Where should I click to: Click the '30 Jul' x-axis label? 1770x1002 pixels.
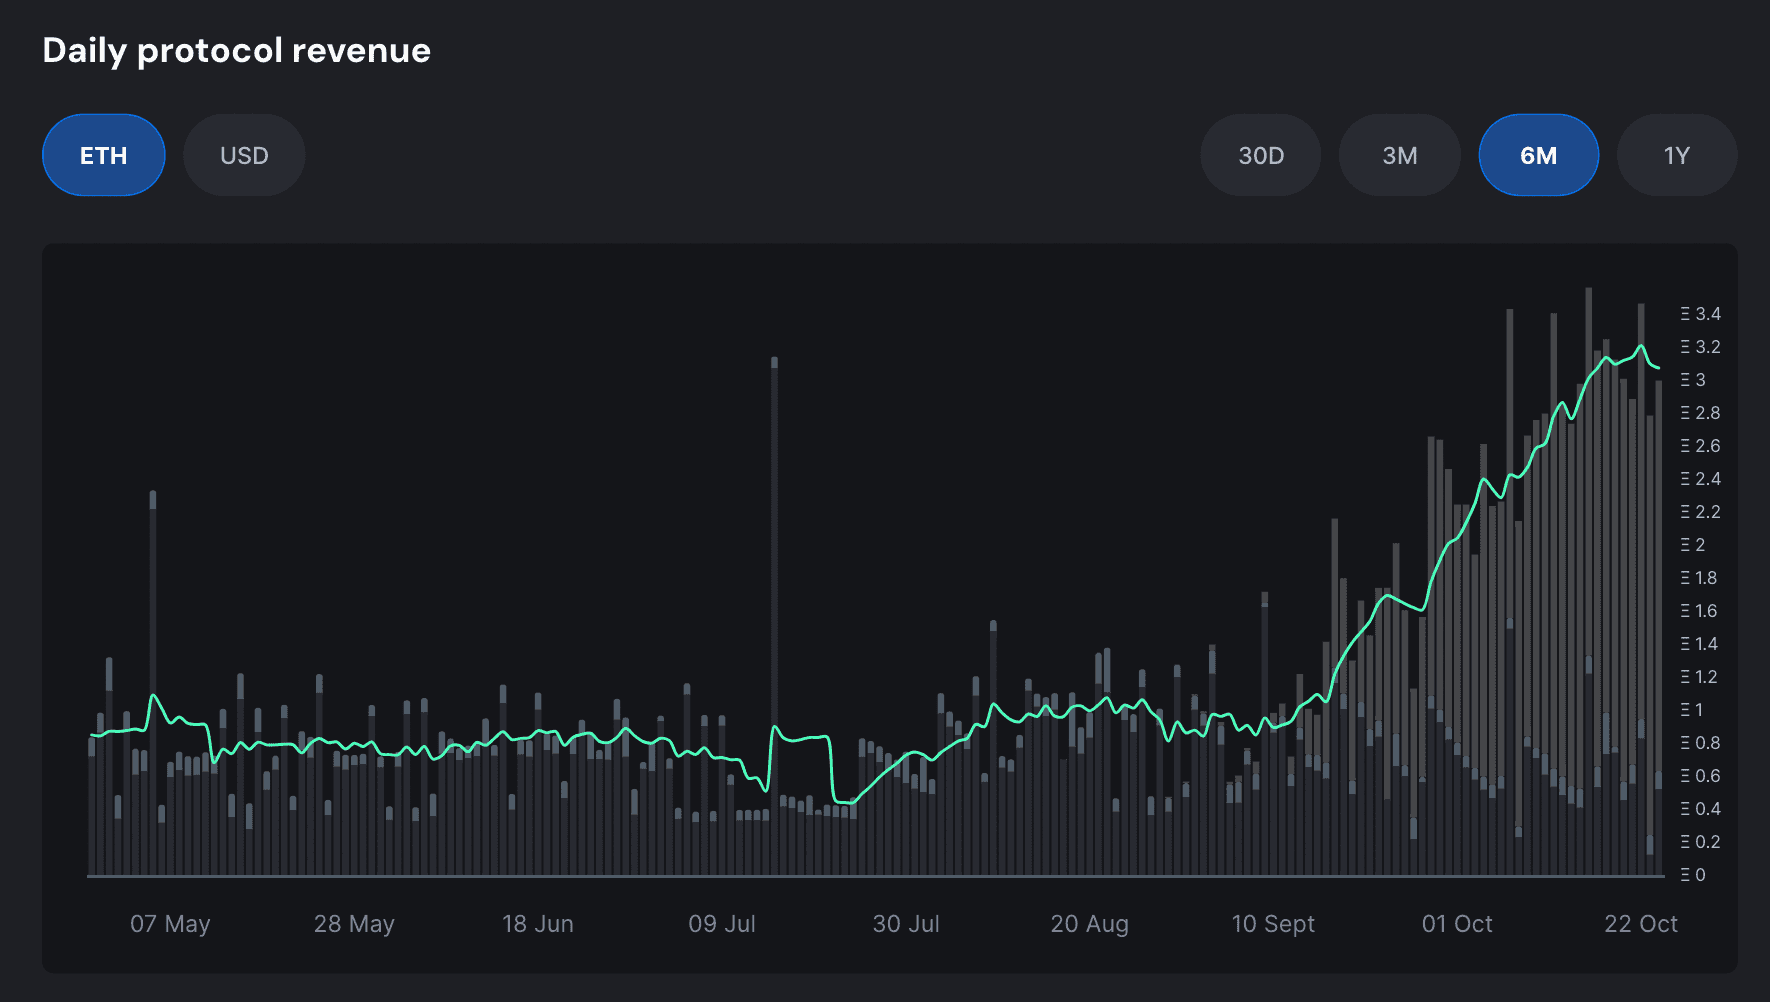[906, 924]
